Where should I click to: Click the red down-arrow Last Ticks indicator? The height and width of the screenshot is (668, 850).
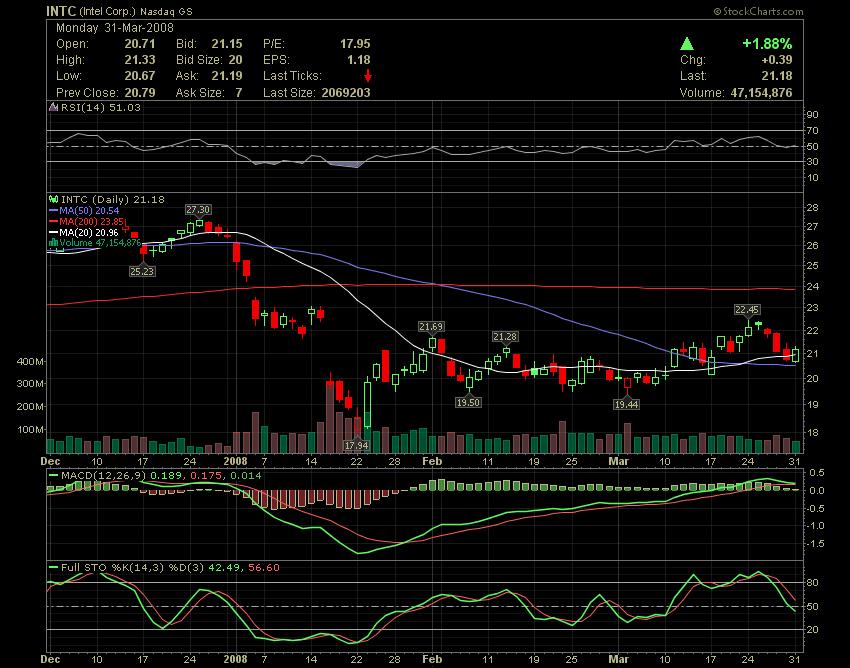coord(368,75)
